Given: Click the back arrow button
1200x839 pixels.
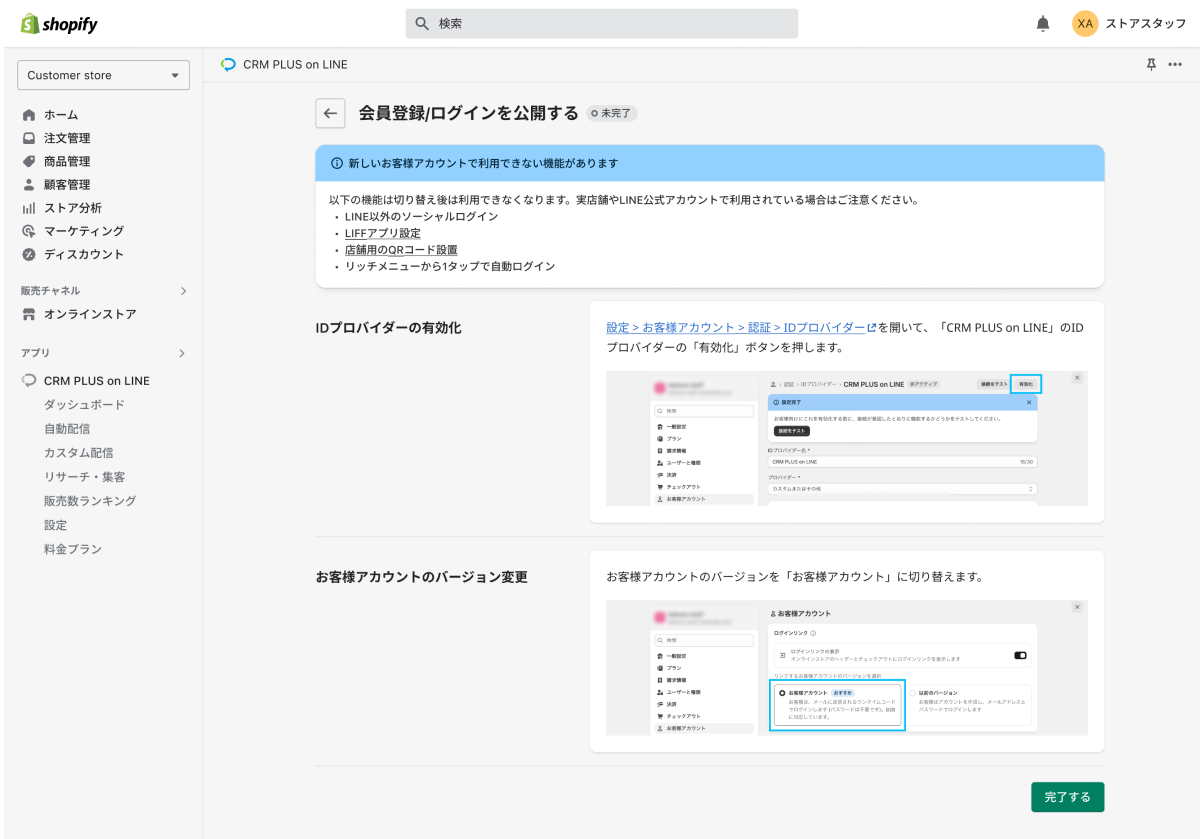Looking at the screenshot, I should (x=331, y=113).
